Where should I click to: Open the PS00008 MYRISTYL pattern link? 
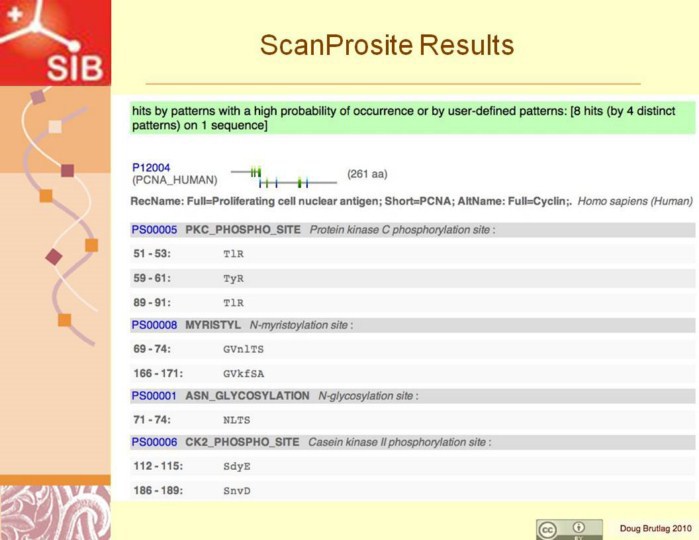pos(154,325)
